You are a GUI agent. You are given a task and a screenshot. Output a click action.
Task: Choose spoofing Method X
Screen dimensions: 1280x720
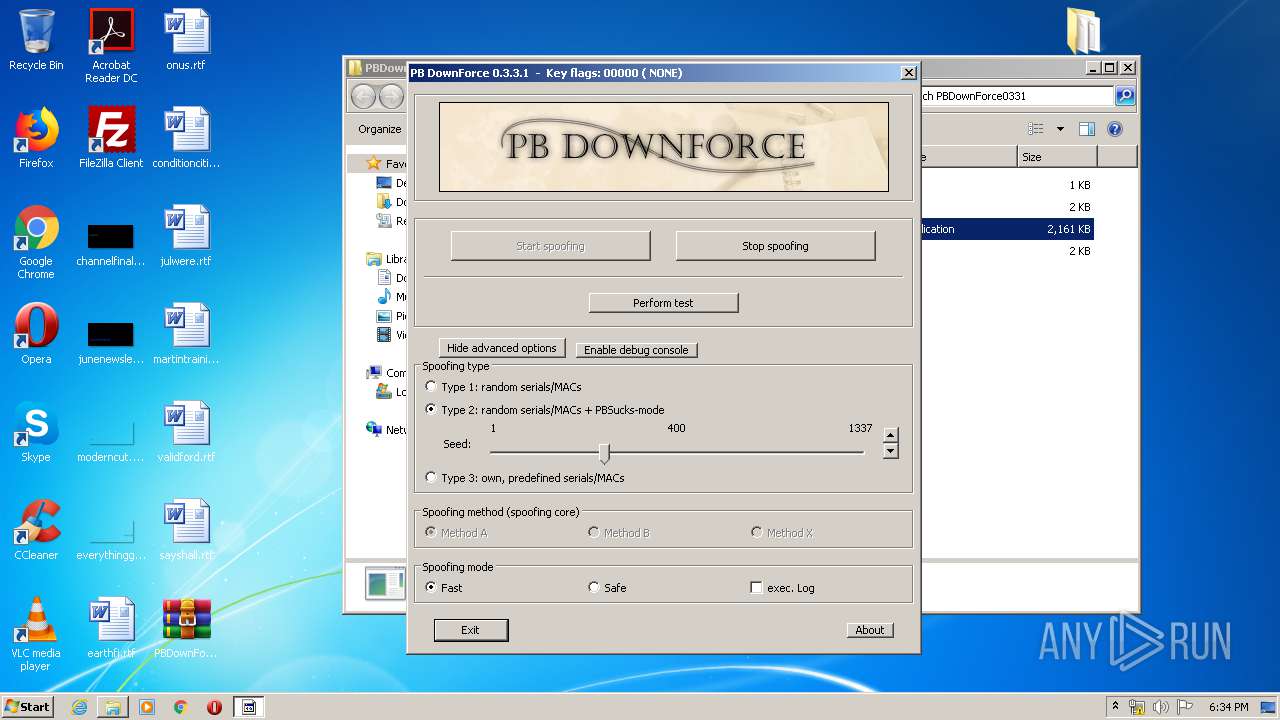click(x=757, y=532)
